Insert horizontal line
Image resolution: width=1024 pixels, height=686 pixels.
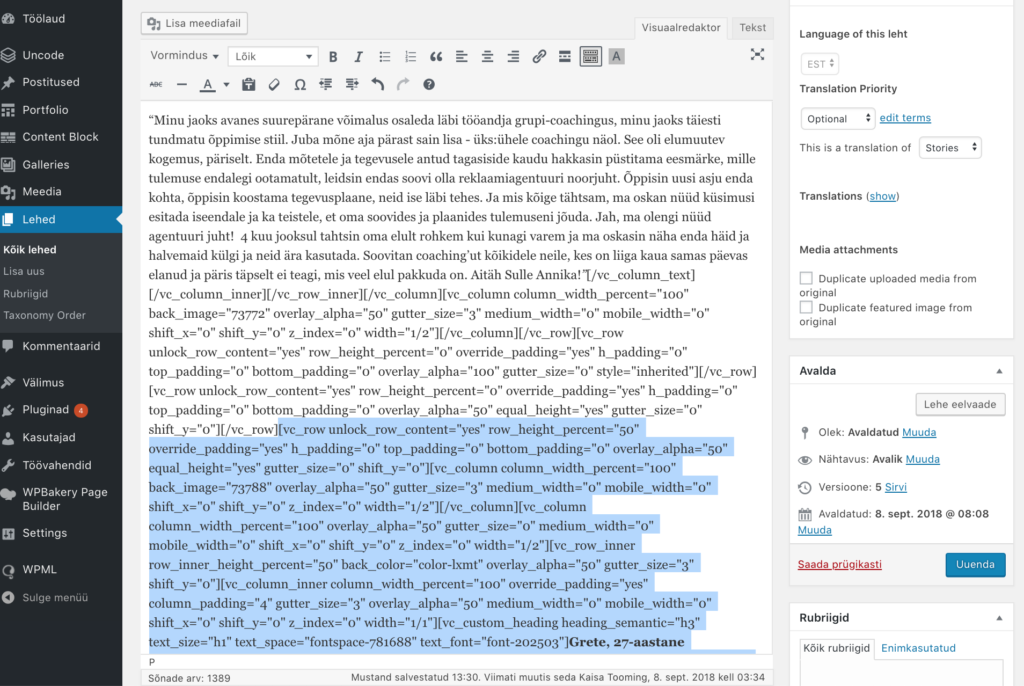182,84
